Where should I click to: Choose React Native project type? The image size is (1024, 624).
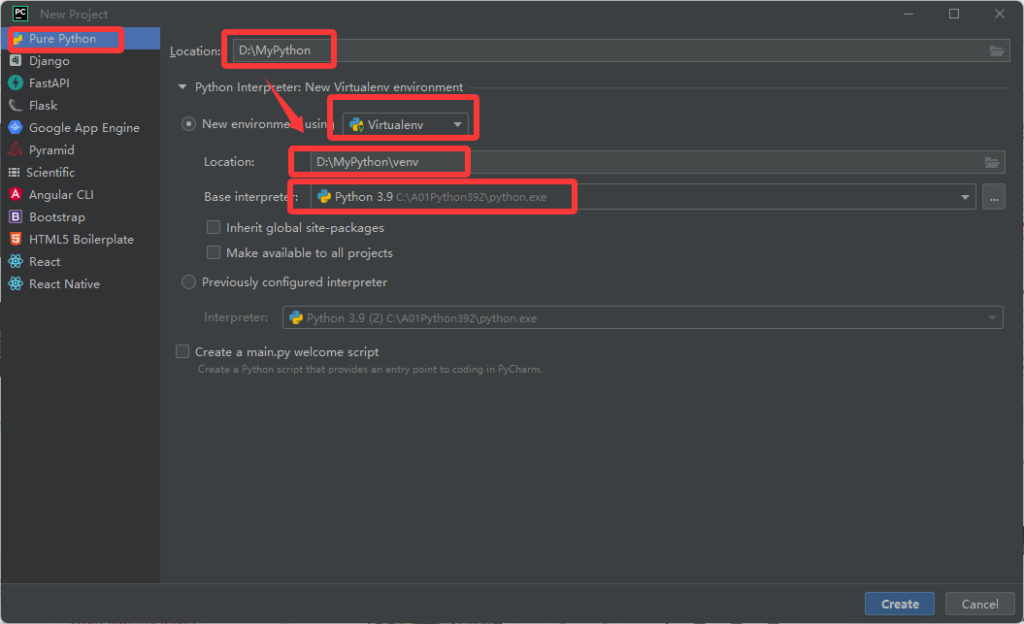point(65,284)
